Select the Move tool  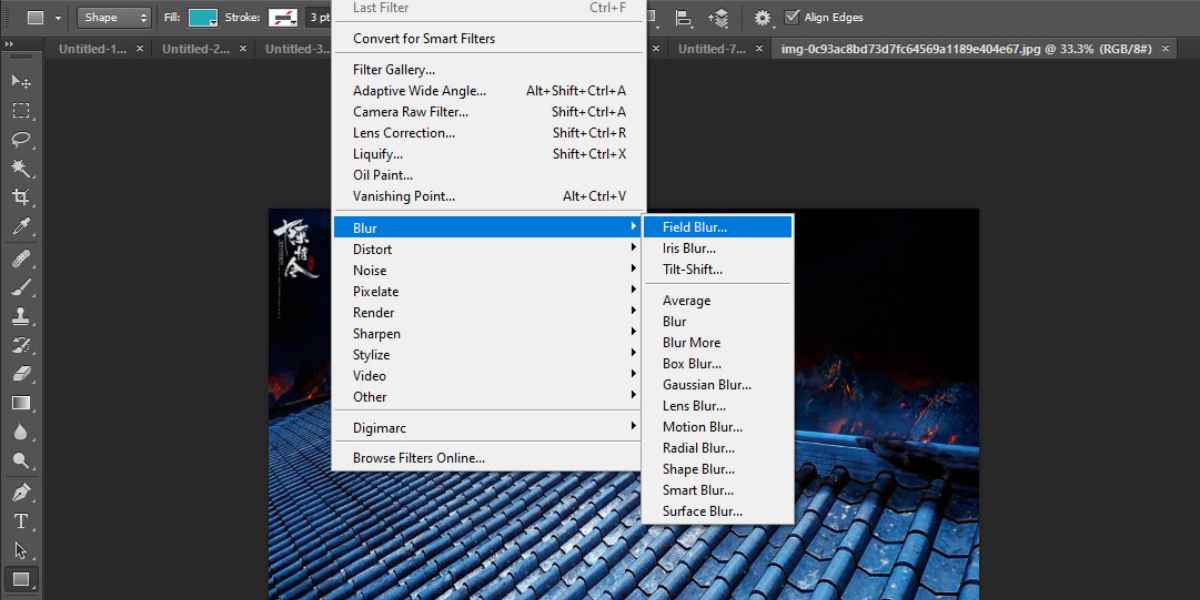pyautogui.click(x=21, y=81)
